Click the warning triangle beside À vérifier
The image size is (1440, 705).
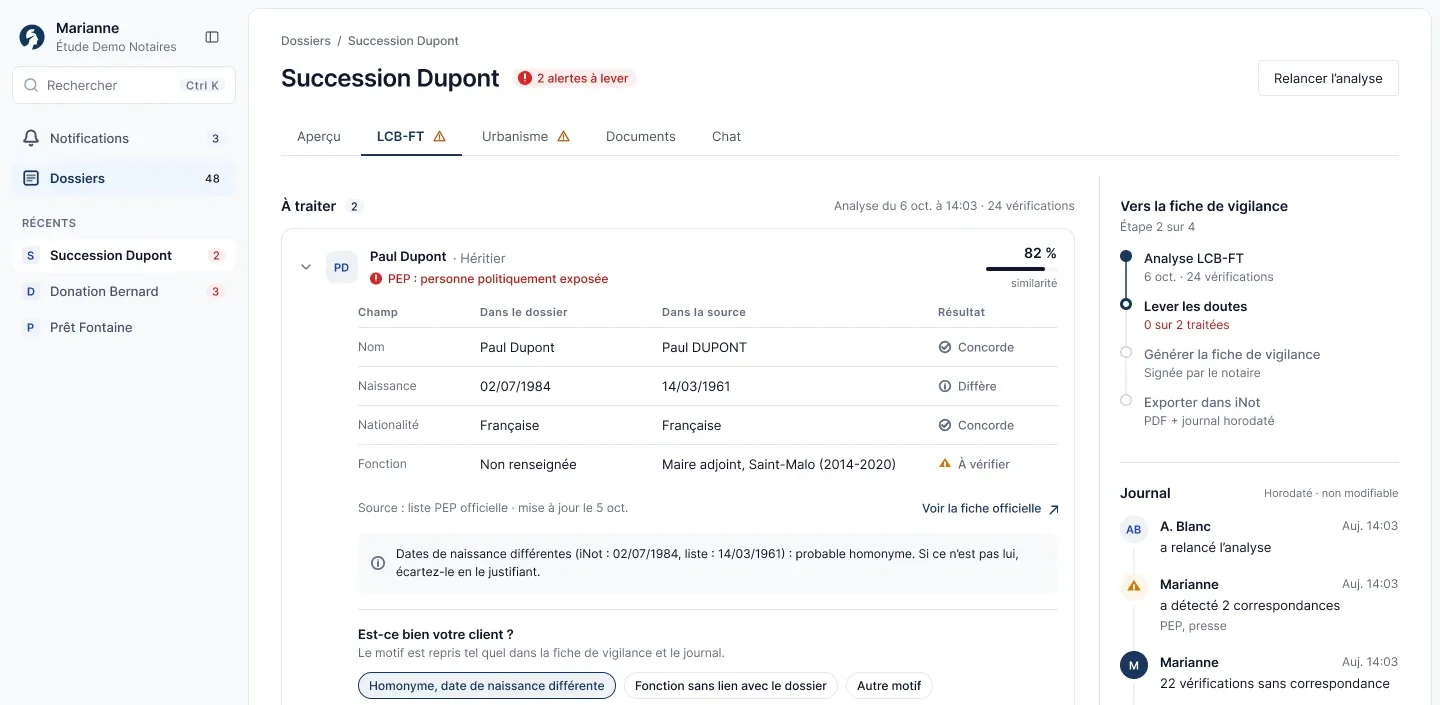click(945, 464)
